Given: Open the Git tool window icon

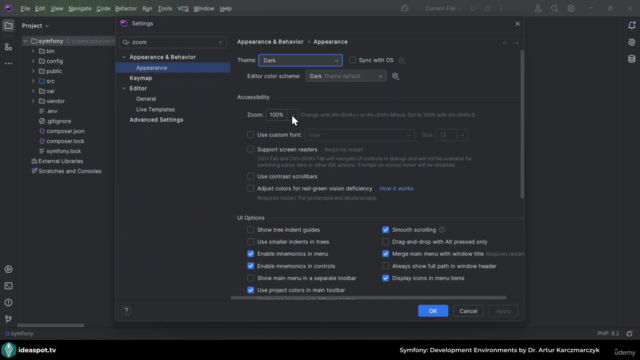Looking at the screenshot, I should (x=8, y=319).
